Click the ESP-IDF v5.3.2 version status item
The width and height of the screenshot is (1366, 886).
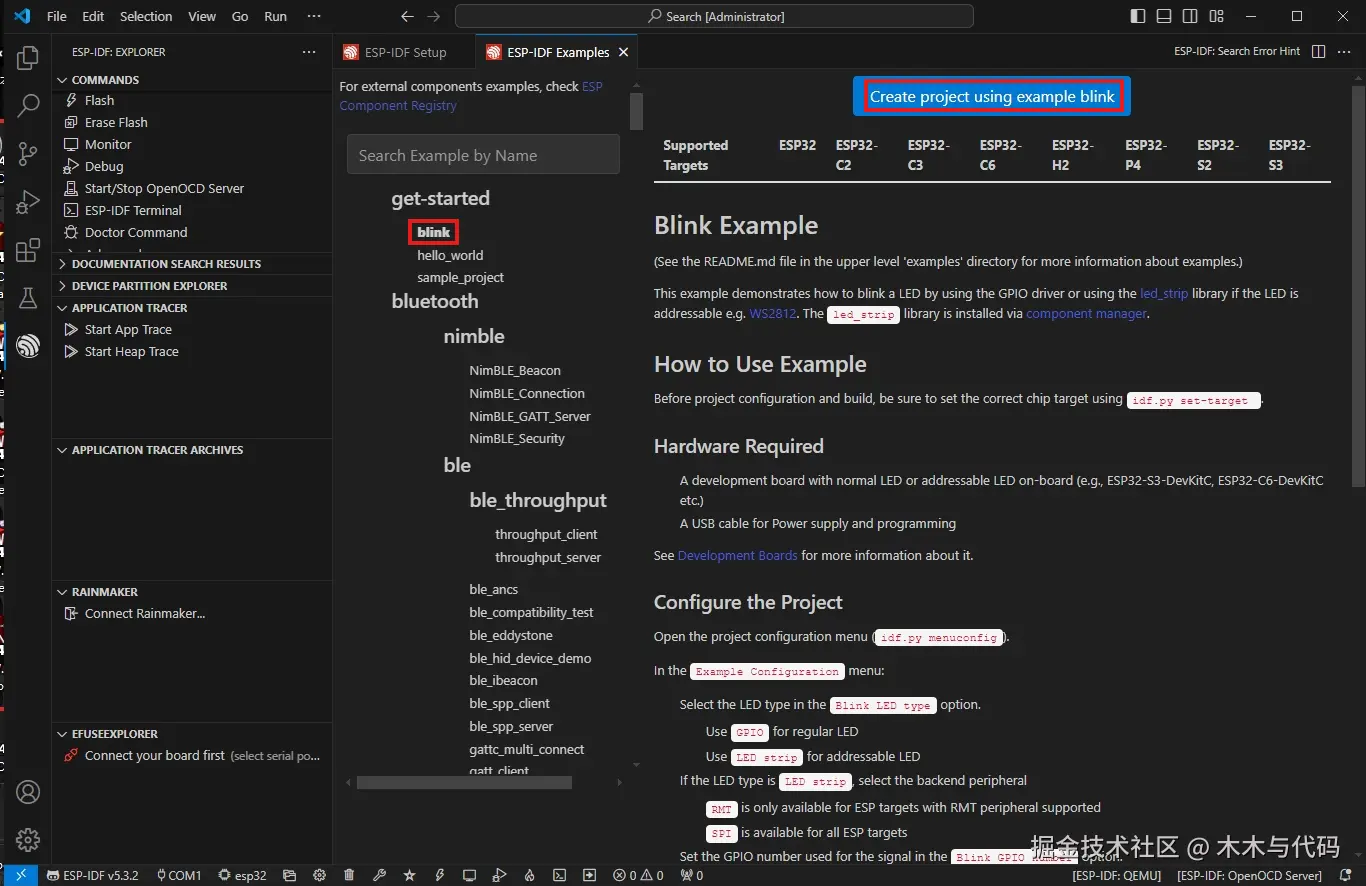point(92,875)
